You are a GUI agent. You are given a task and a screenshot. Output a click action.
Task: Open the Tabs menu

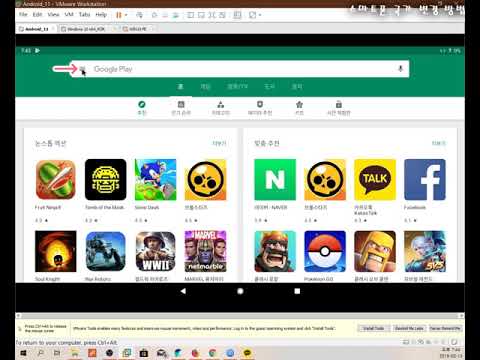pyautogui.click(x=84, y=15)
